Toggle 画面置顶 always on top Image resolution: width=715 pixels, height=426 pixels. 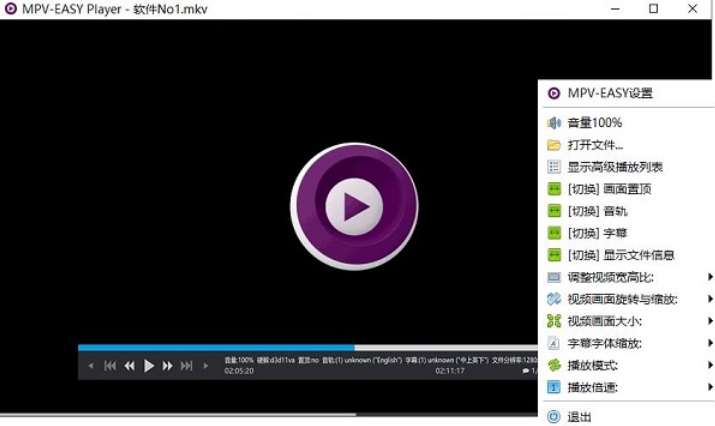(610, 189)
